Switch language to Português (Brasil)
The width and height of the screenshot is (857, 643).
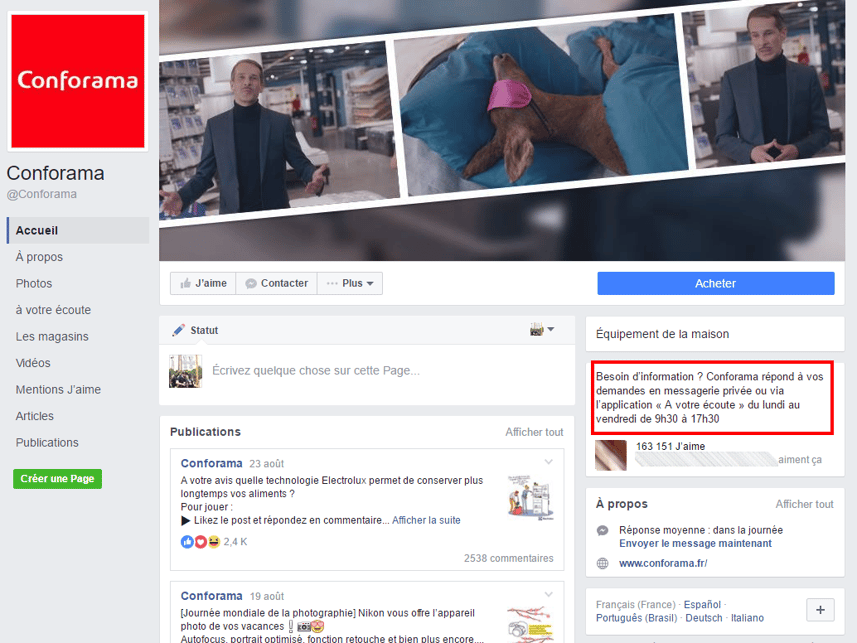(636, 618)
